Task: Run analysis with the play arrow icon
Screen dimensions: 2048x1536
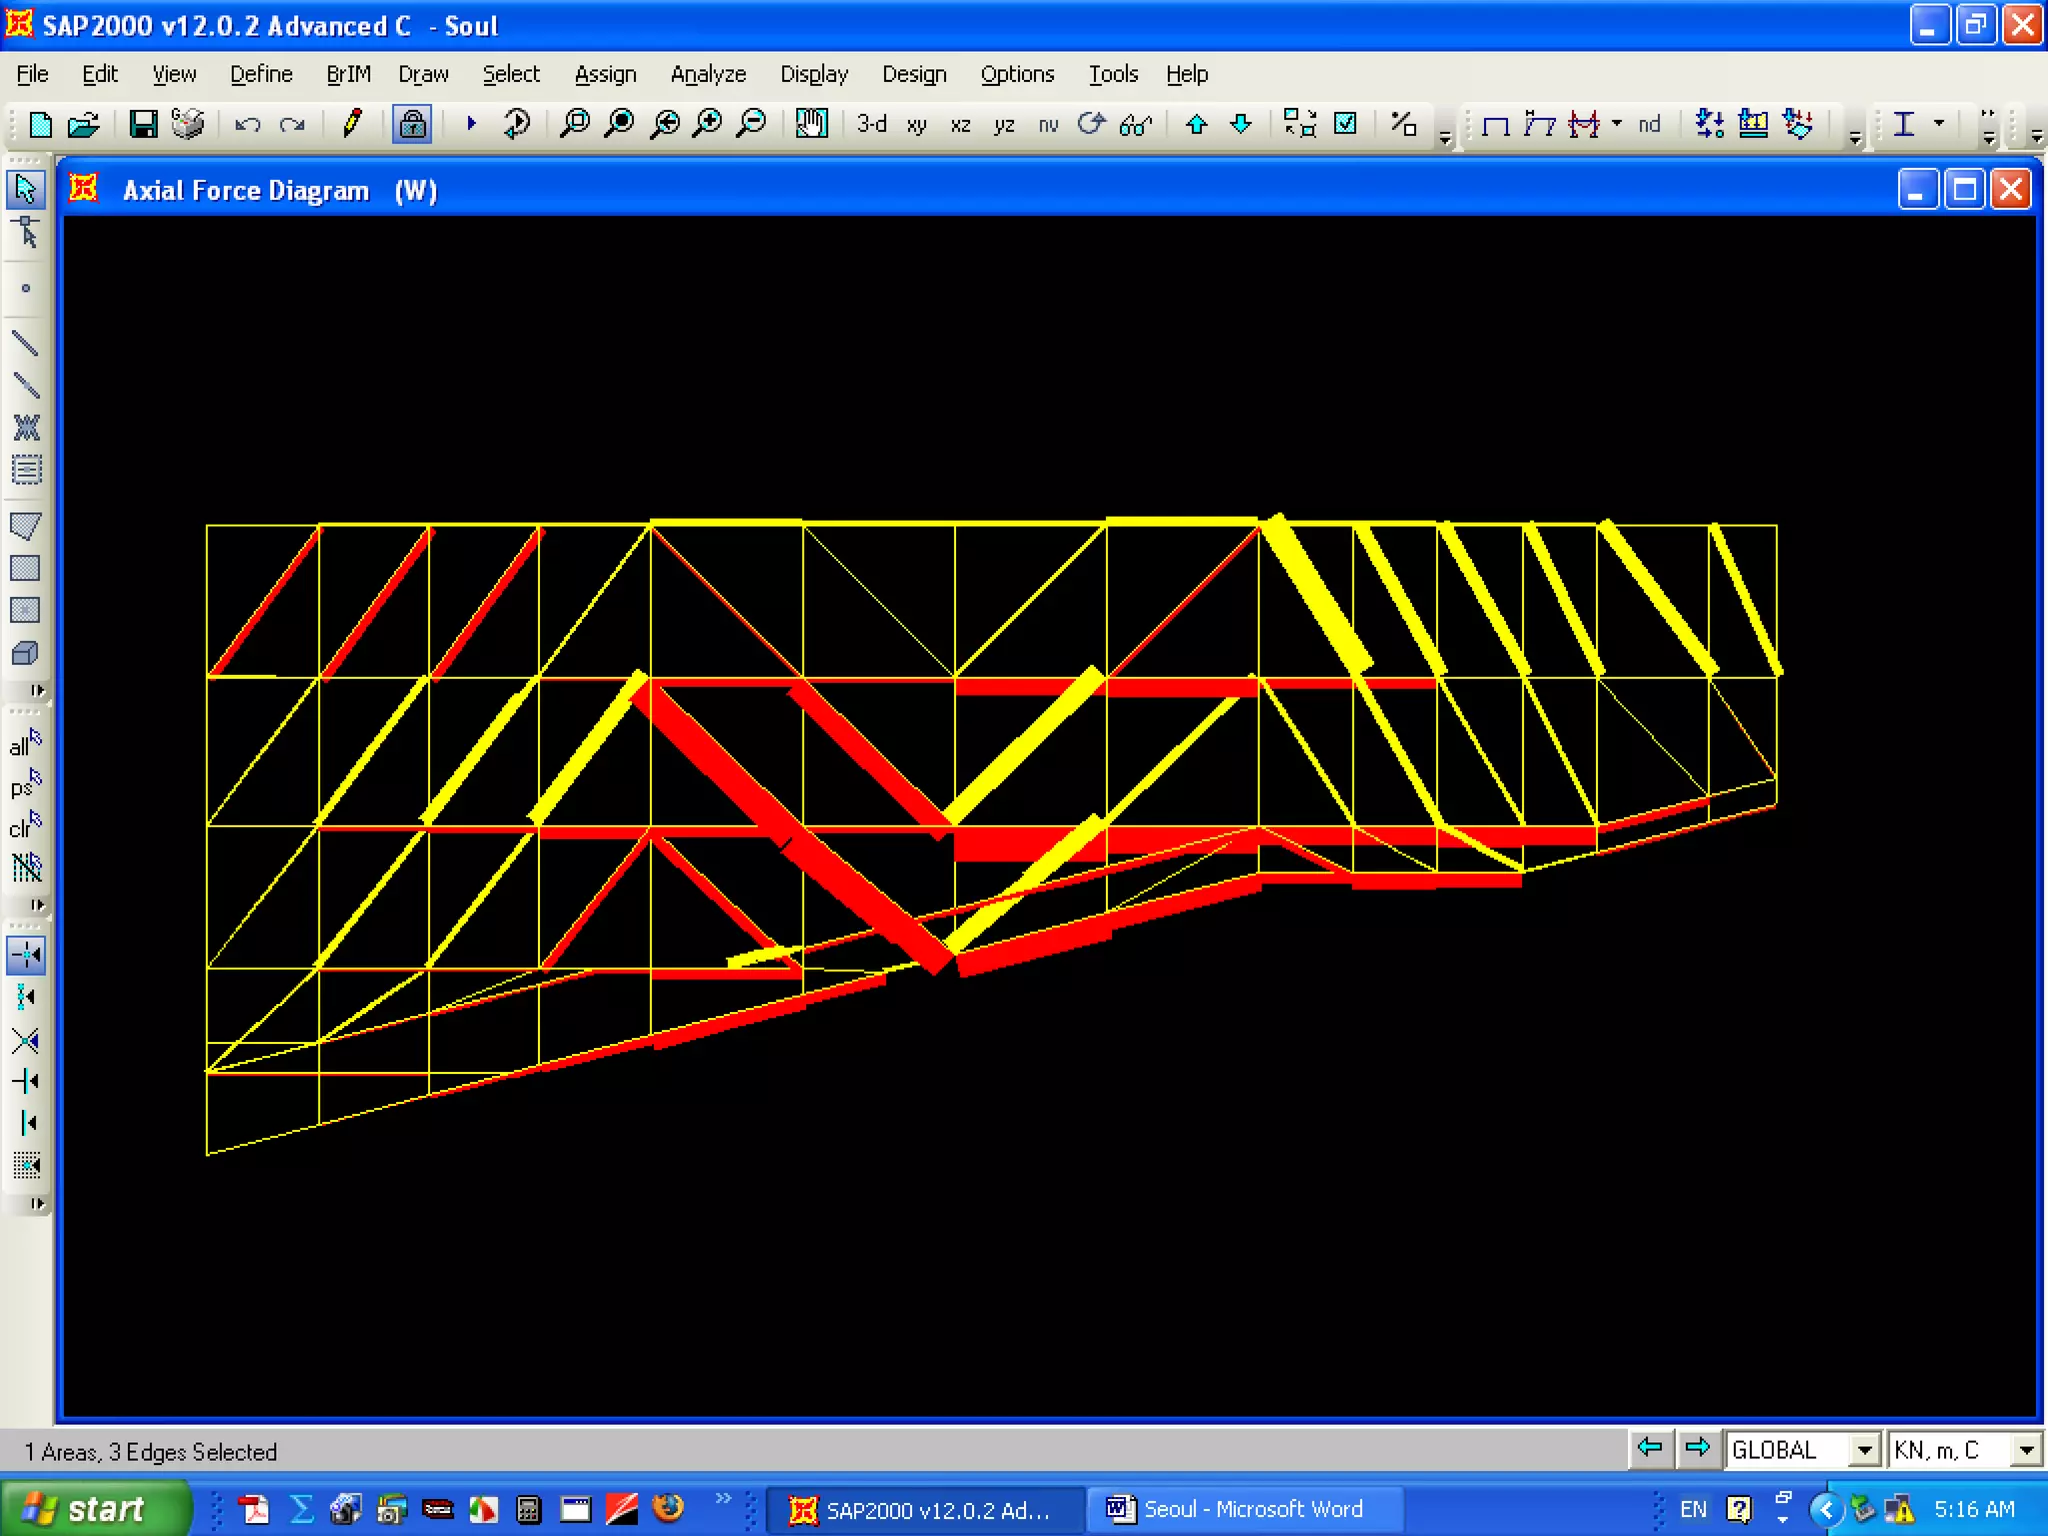Action: (471, 124)
